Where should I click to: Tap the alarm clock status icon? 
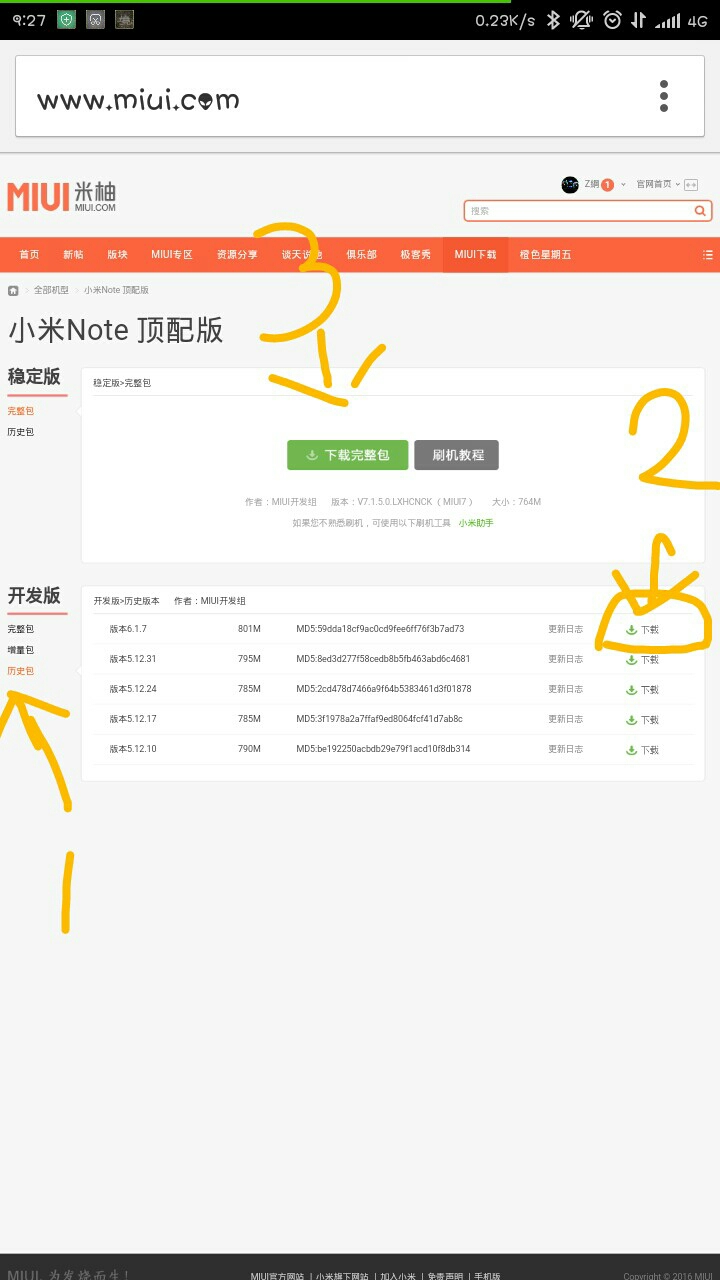coord(612,20)
